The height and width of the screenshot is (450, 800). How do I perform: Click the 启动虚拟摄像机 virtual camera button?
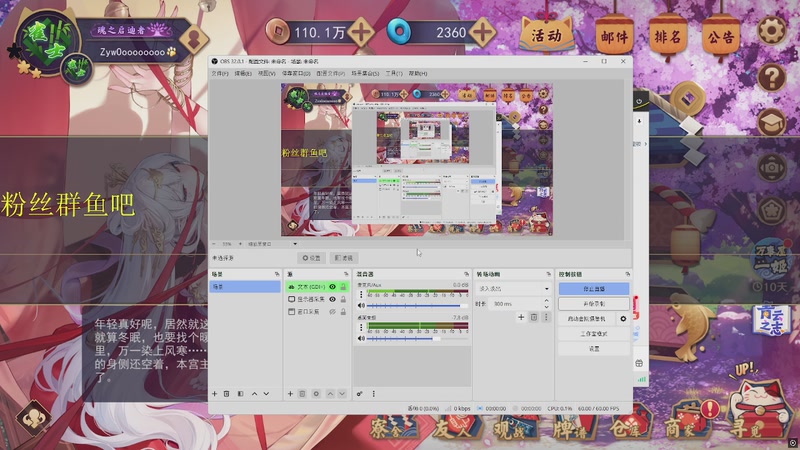(x=587, y=319)
